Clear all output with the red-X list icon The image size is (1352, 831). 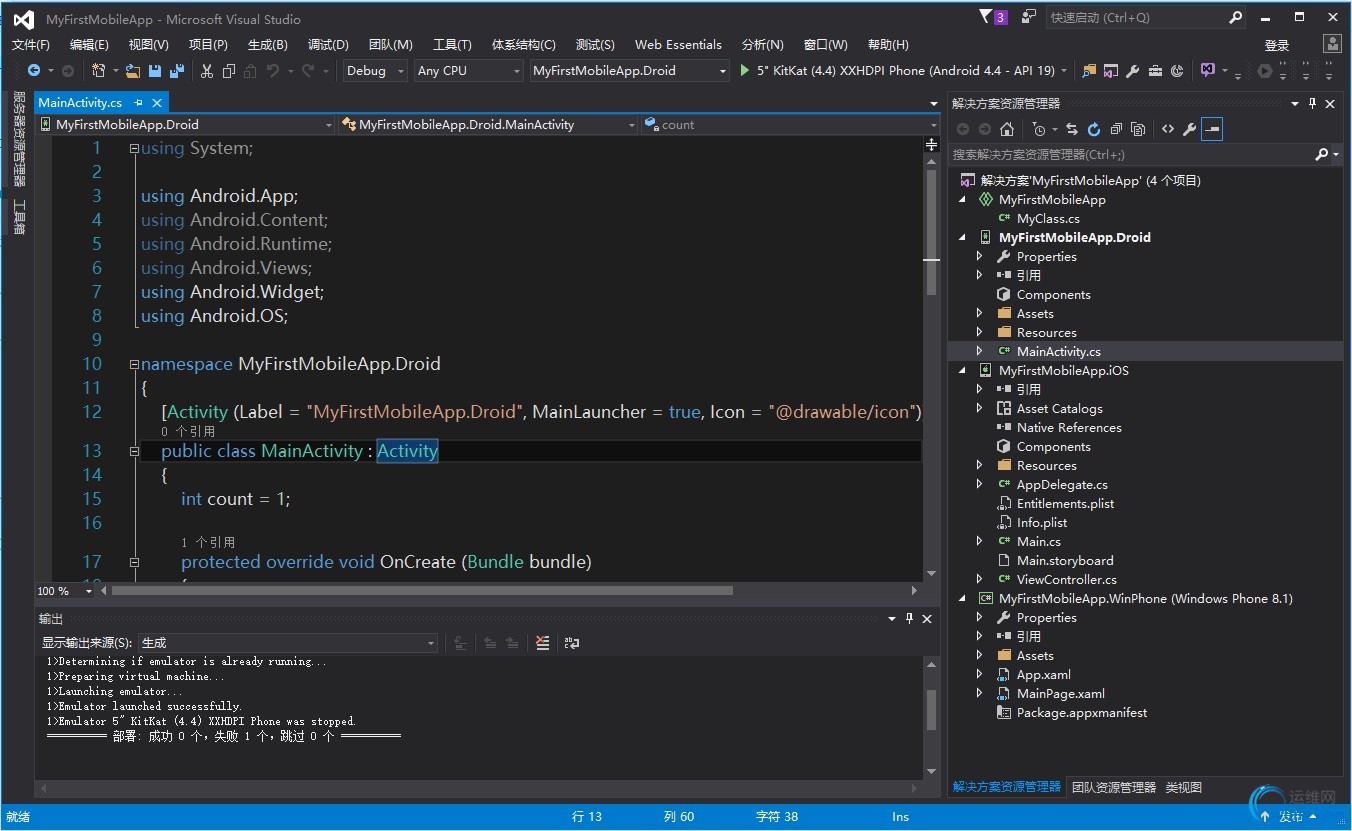coord(542,643)
